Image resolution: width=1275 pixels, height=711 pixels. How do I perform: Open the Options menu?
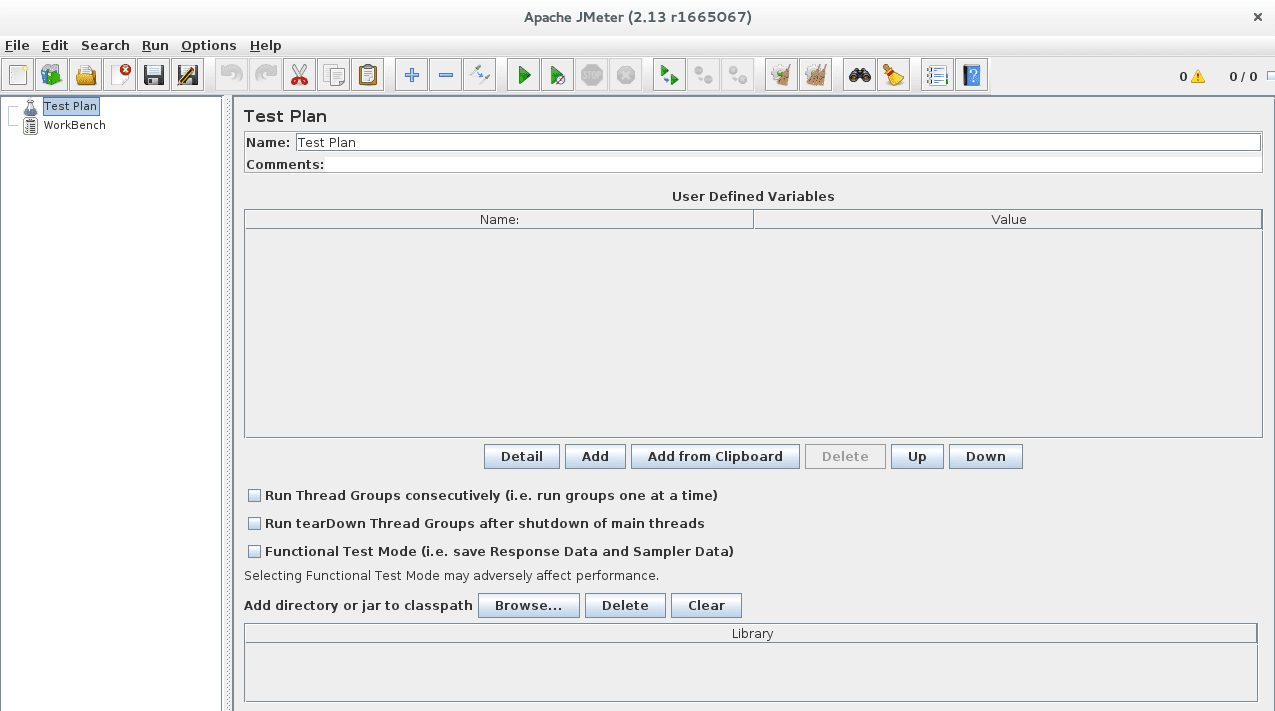coord(209,45)
